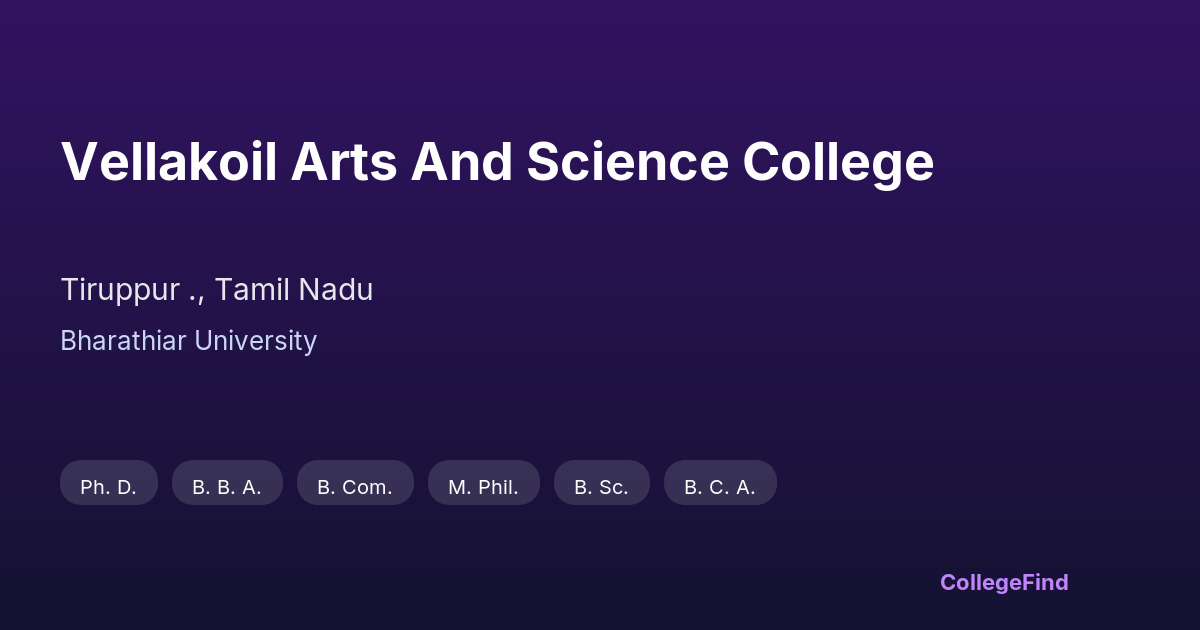This screenshot has height=630, width=1200.
Task: Select the Tiruppur ., Tamil Nadu location text
Action: tap(216, 290)
